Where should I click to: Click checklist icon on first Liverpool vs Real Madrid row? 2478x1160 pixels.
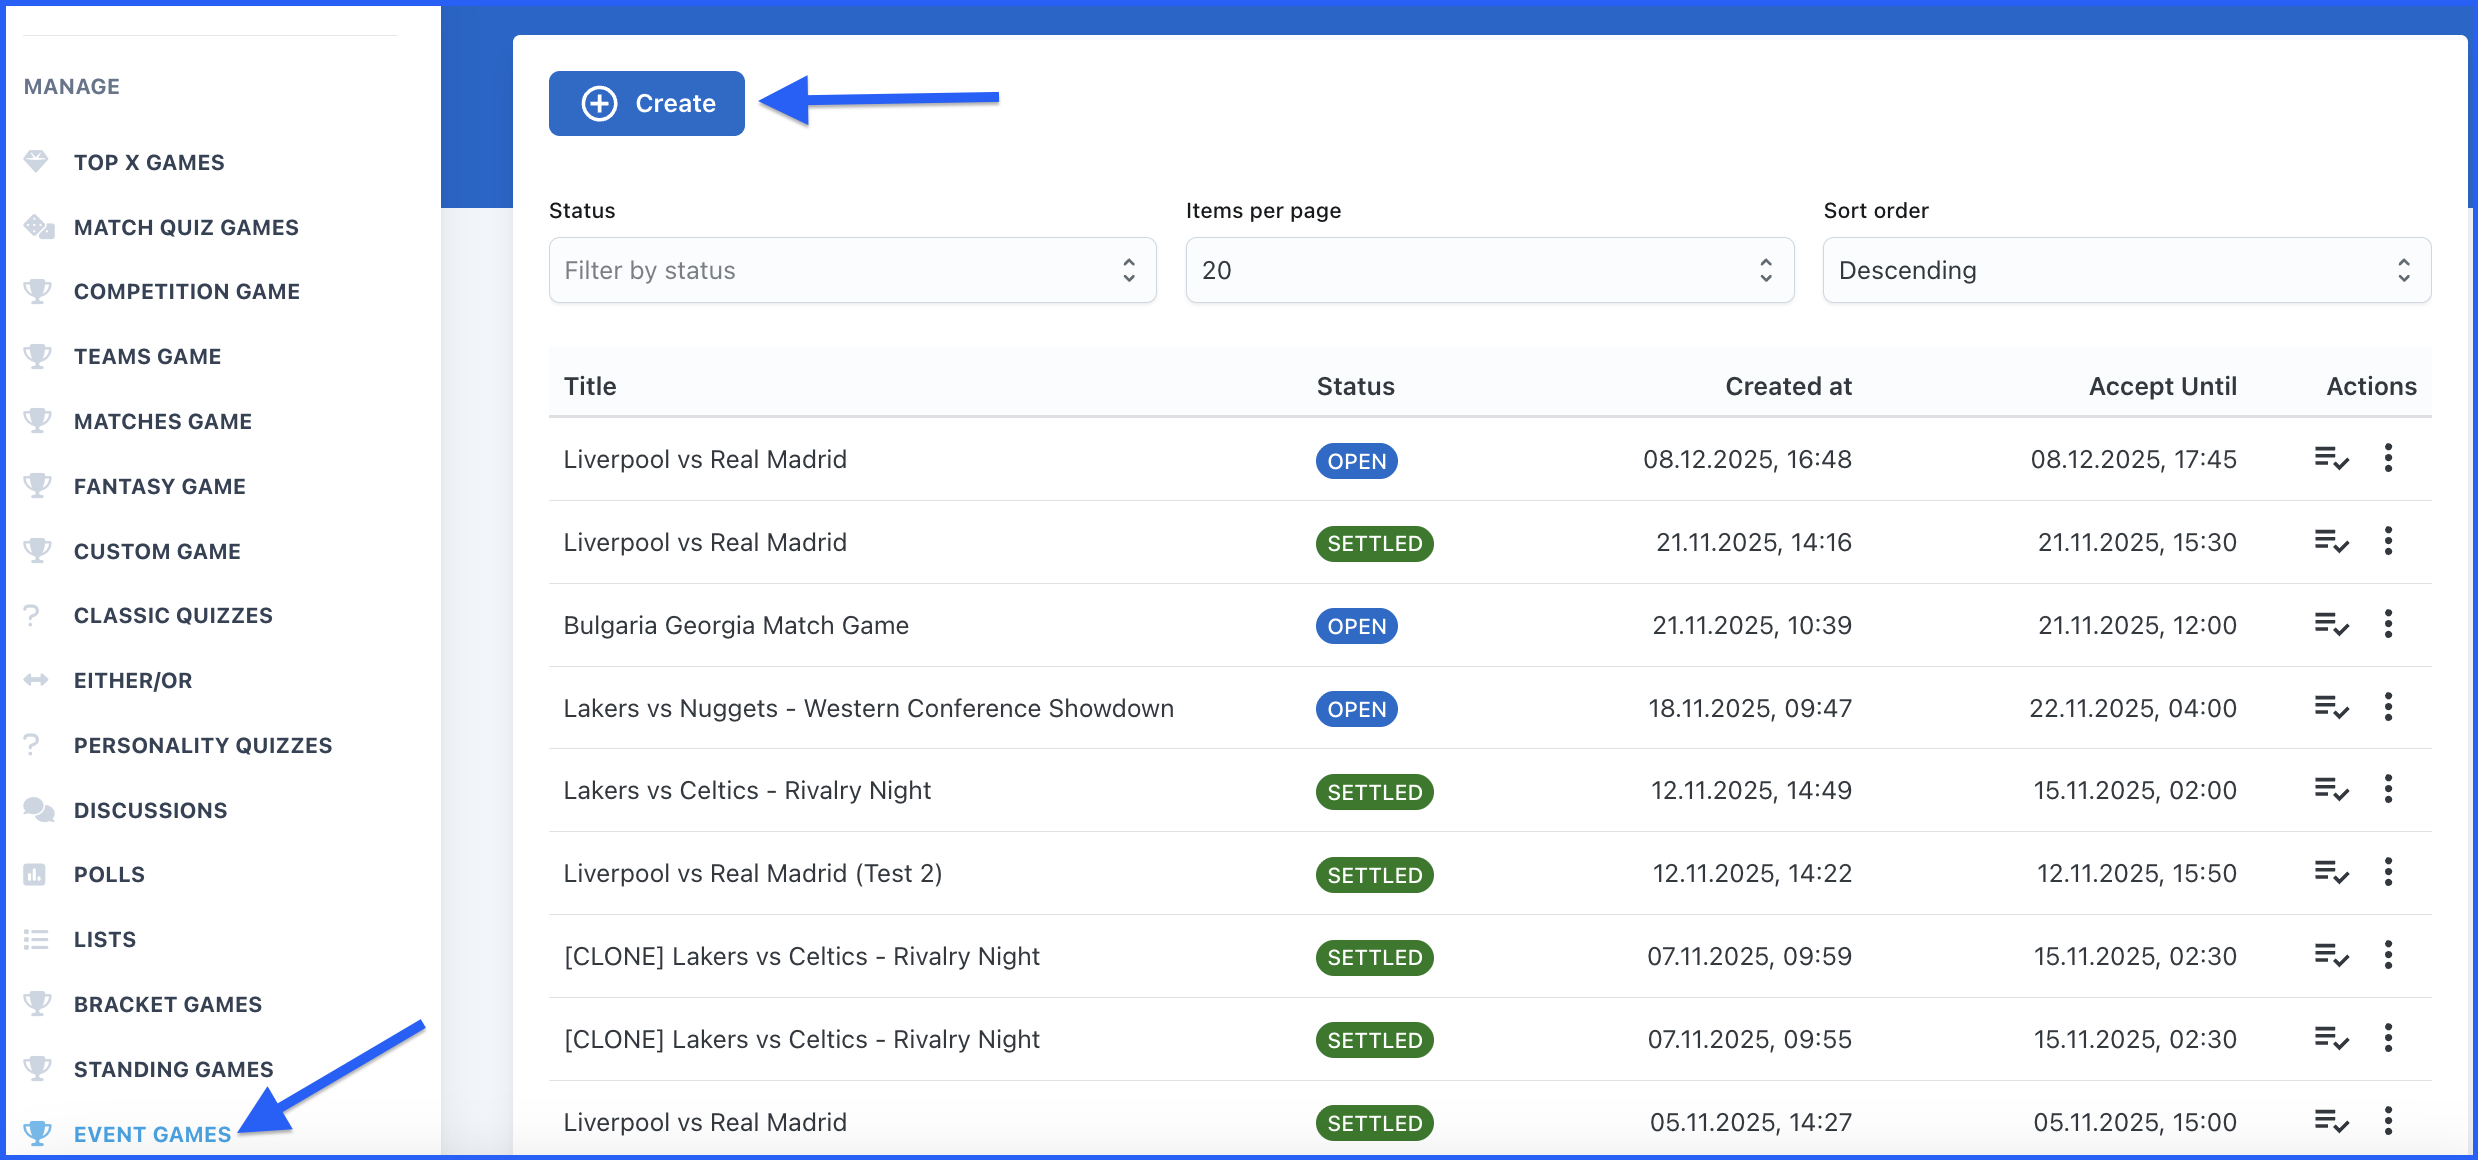click(x=2331, y=459)
